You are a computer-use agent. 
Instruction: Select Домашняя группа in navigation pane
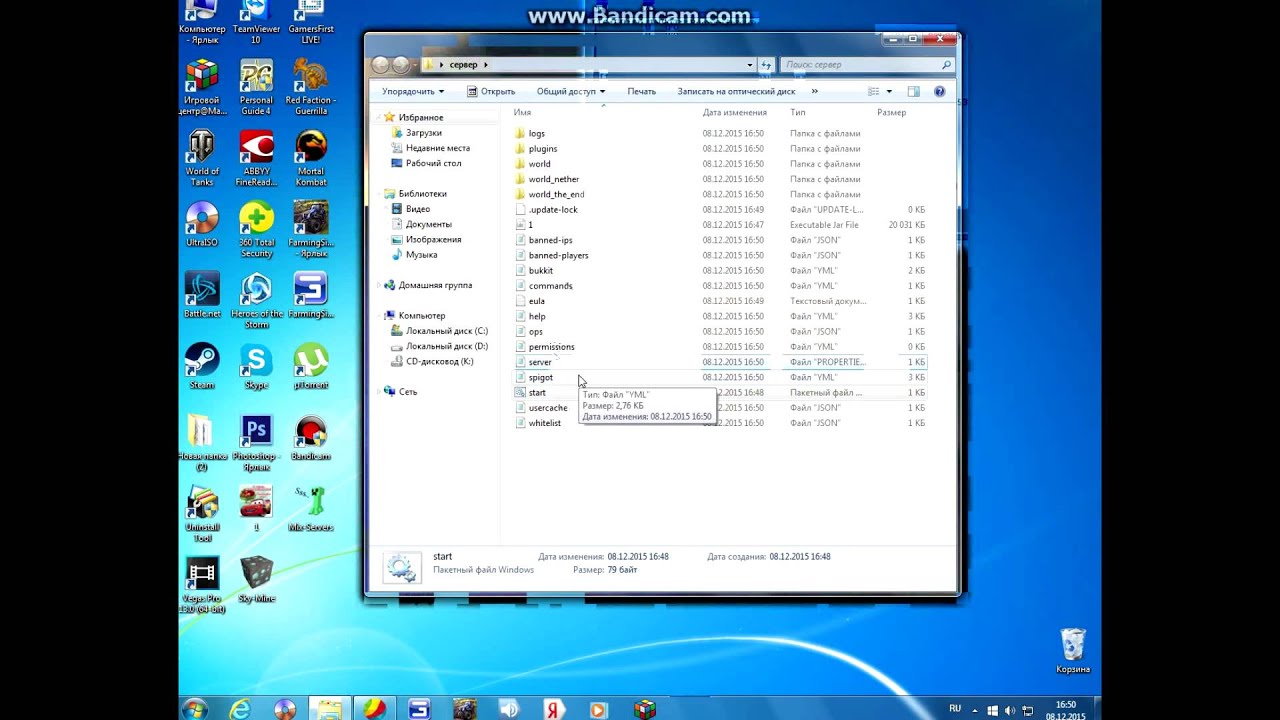434,285
